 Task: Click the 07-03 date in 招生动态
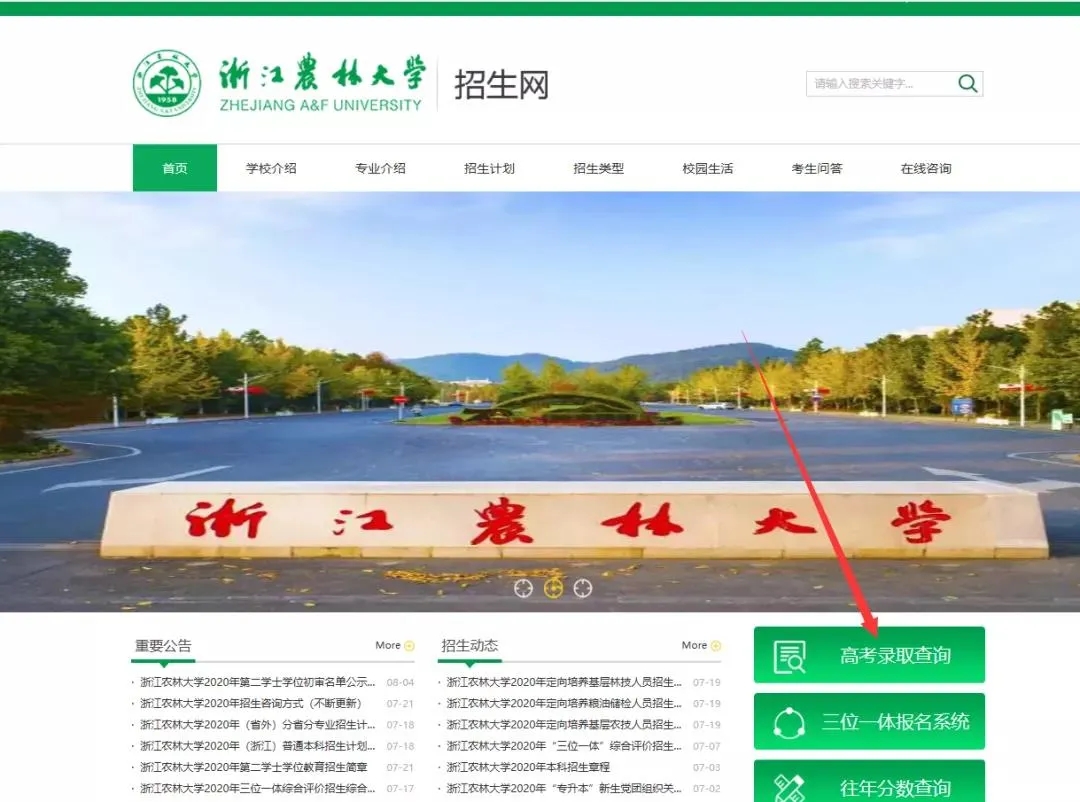(707, 767)
